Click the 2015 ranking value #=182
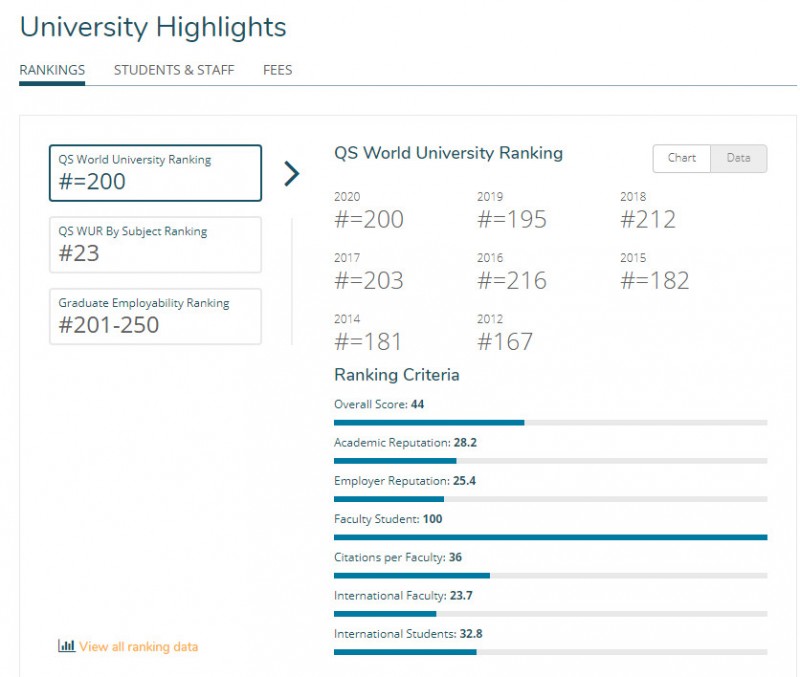This screenshot has height=677, width=800. pos(655,281)
